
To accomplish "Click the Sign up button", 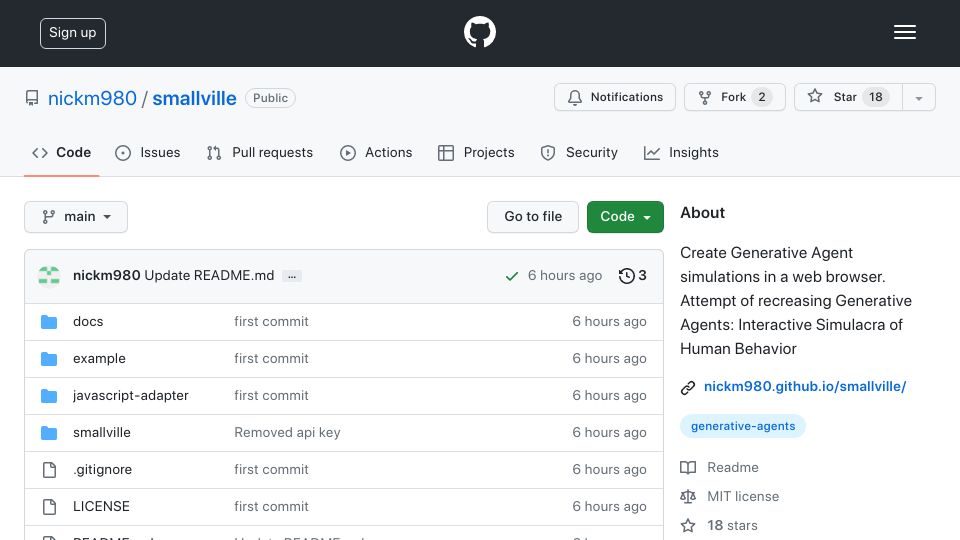I will (x=73, y=33).
